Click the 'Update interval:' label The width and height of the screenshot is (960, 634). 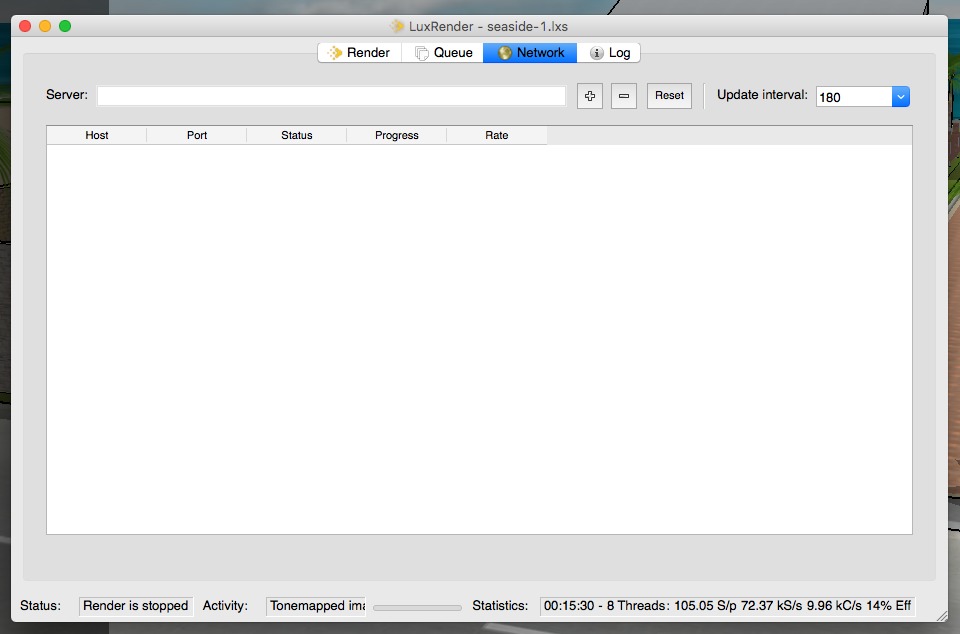point(762,95)
